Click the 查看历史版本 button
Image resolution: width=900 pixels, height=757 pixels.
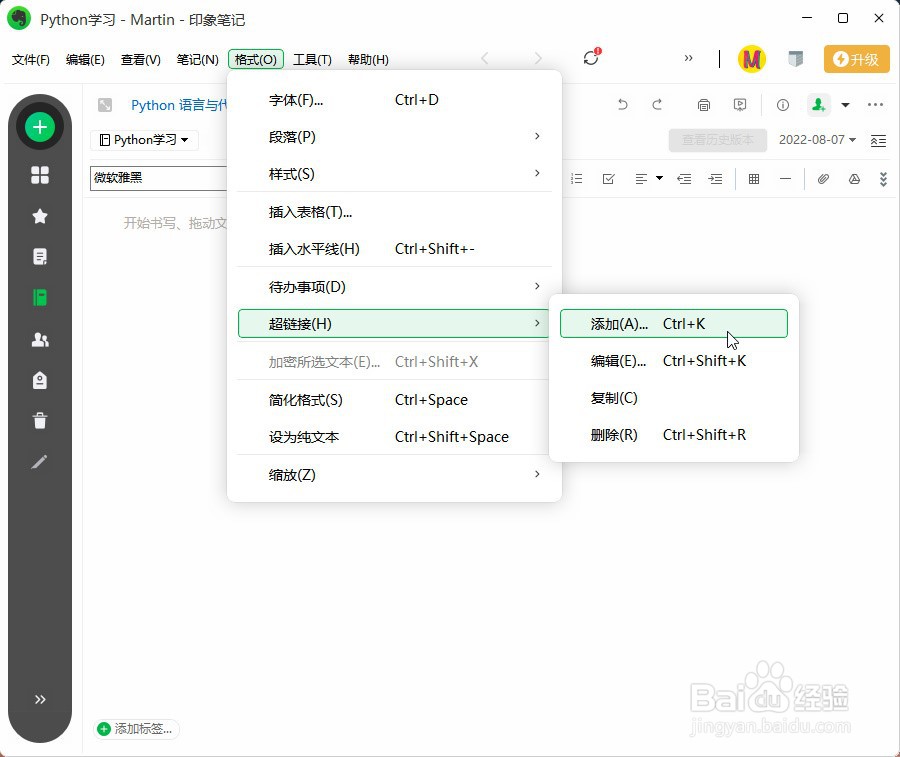717,140
